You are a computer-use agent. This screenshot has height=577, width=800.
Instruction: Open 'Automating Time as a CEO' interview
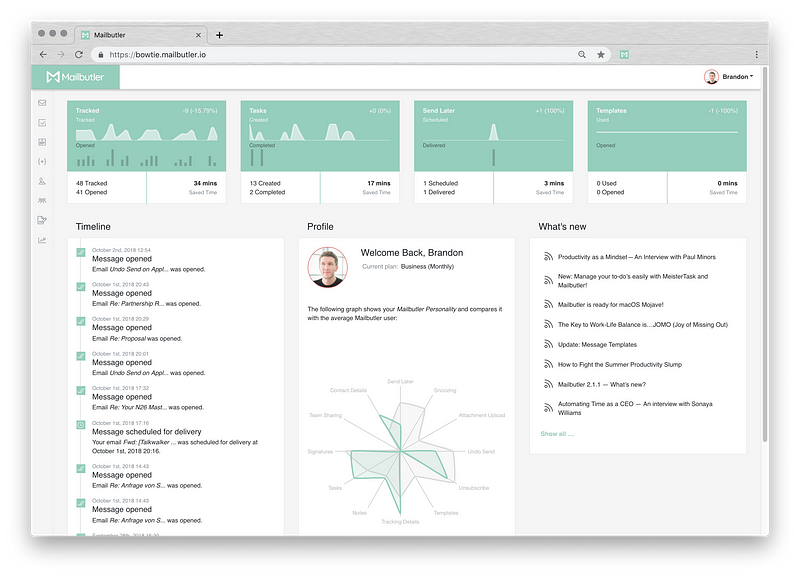coord(635,408)
